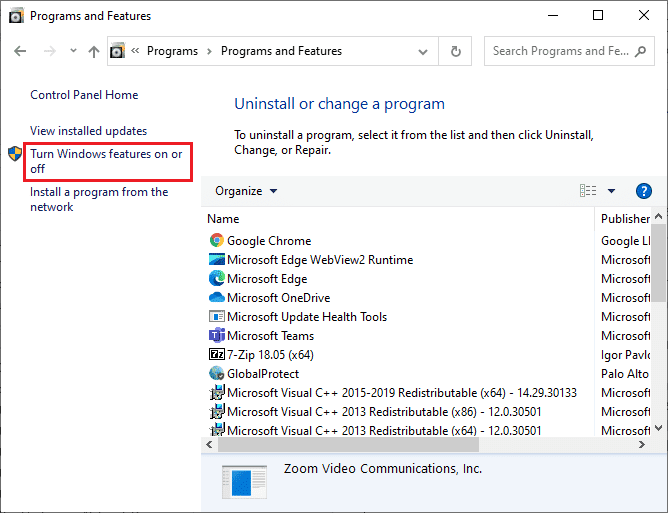The image size is (668, 513).
Task: Select Microsoft Update Health Tools entry
Action: pyautogui.click(x=307, y=317)
